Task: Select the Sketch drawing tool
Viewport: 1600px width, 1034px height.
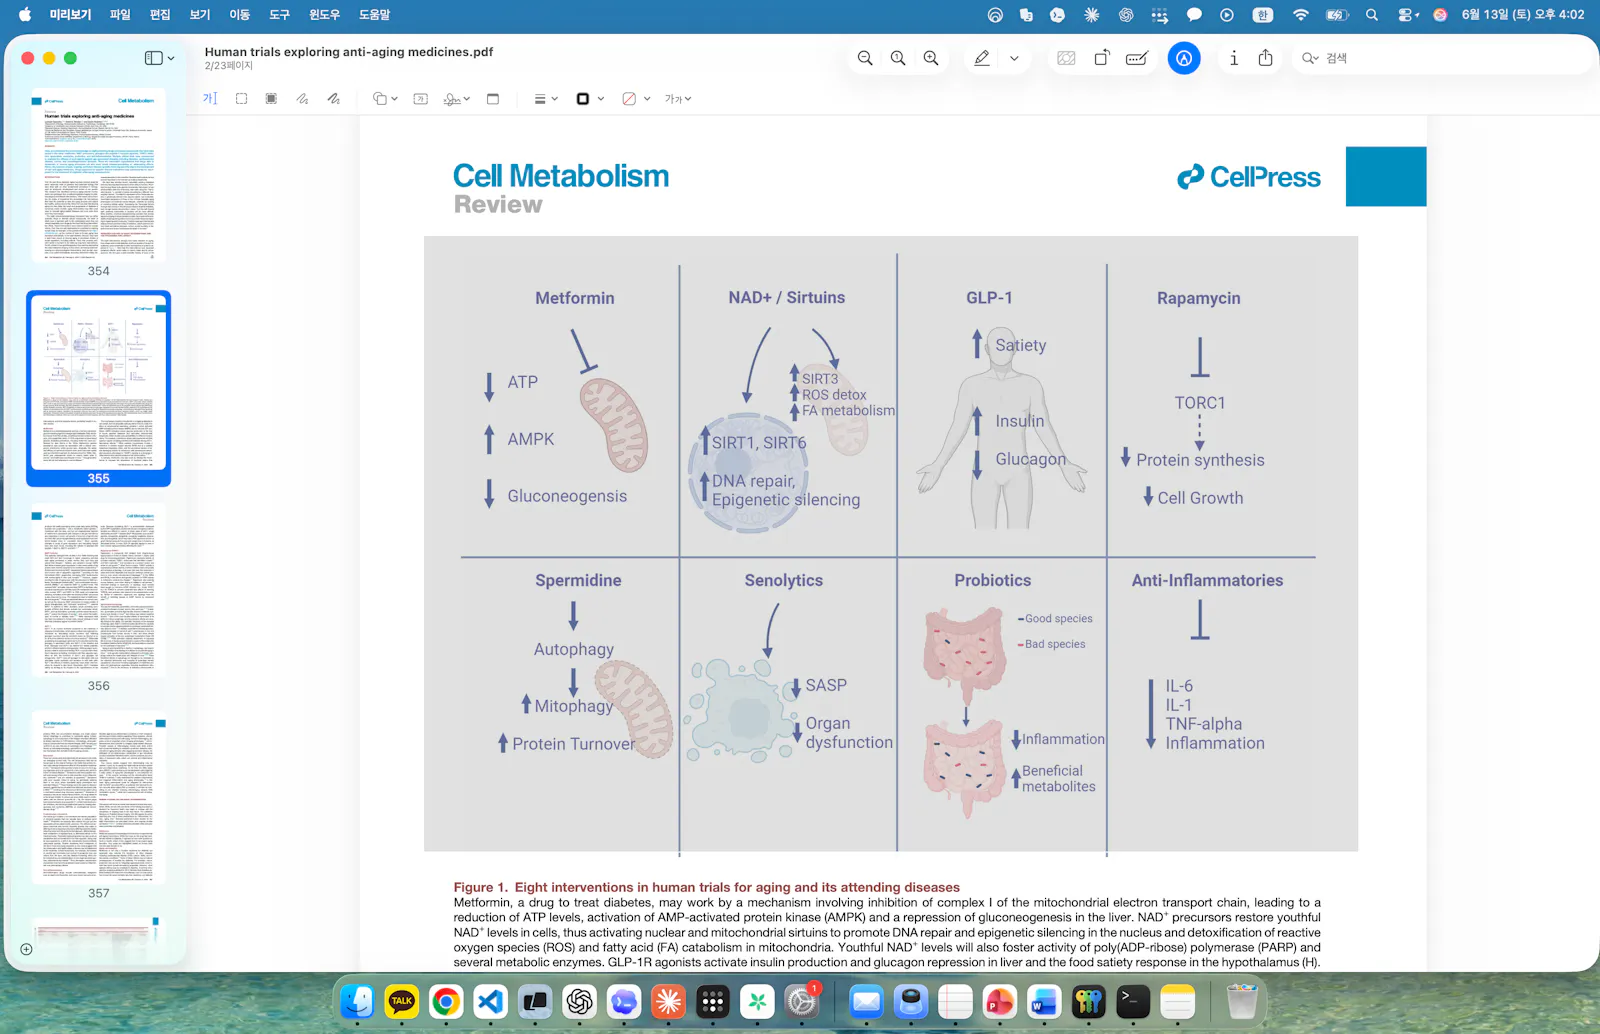Action: tap(302, 99)
